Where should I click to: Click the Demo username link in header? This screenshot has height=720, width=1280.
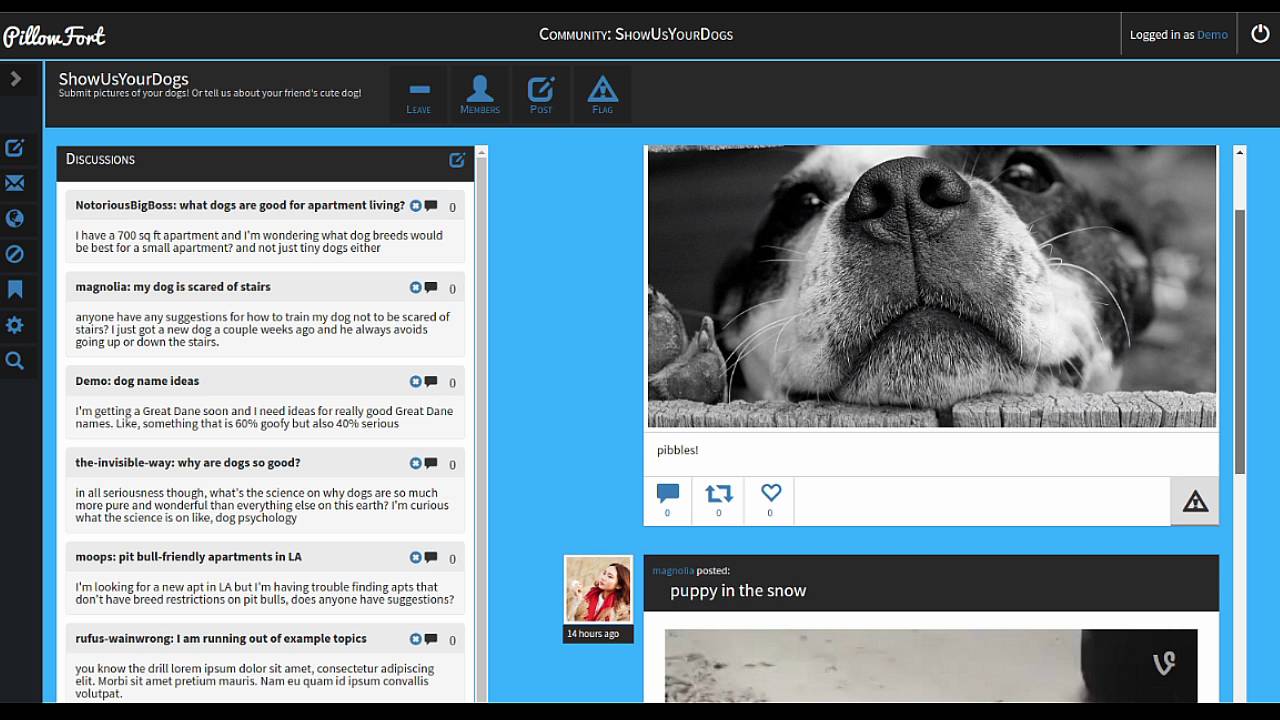point(1212,35)
